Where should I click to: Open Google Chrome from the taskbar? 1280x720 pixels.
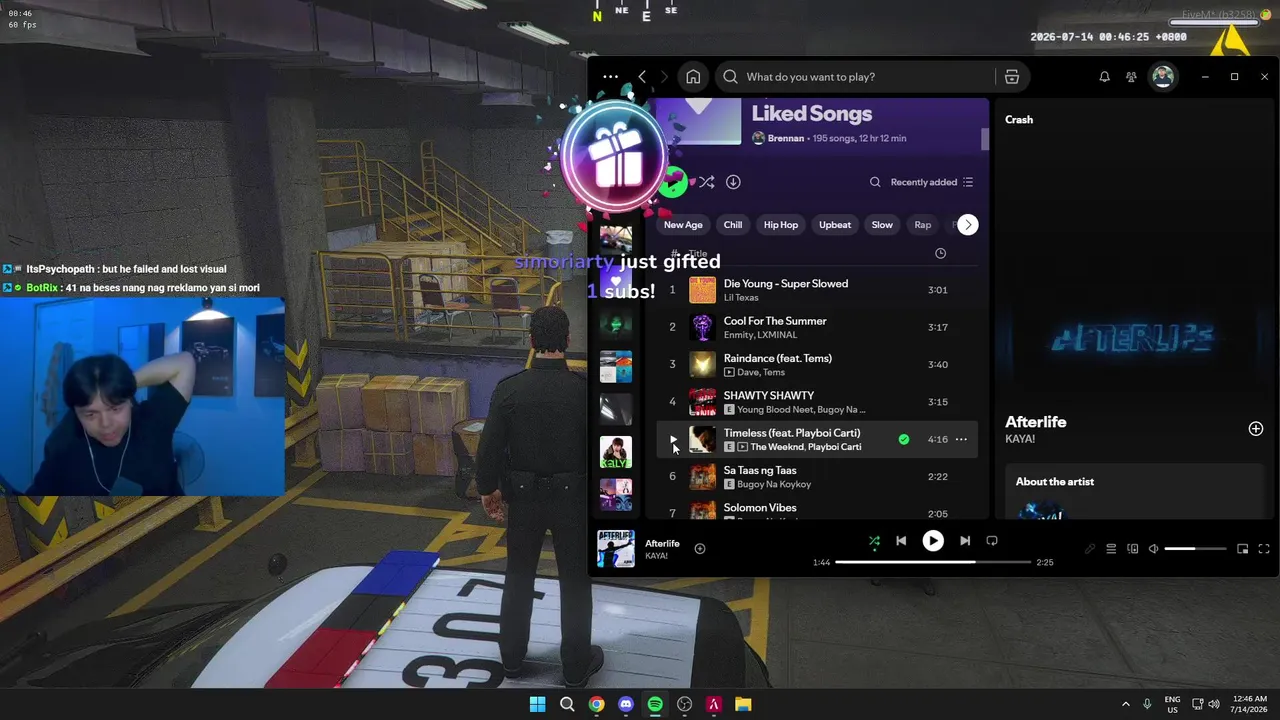[x=596, y=704]
